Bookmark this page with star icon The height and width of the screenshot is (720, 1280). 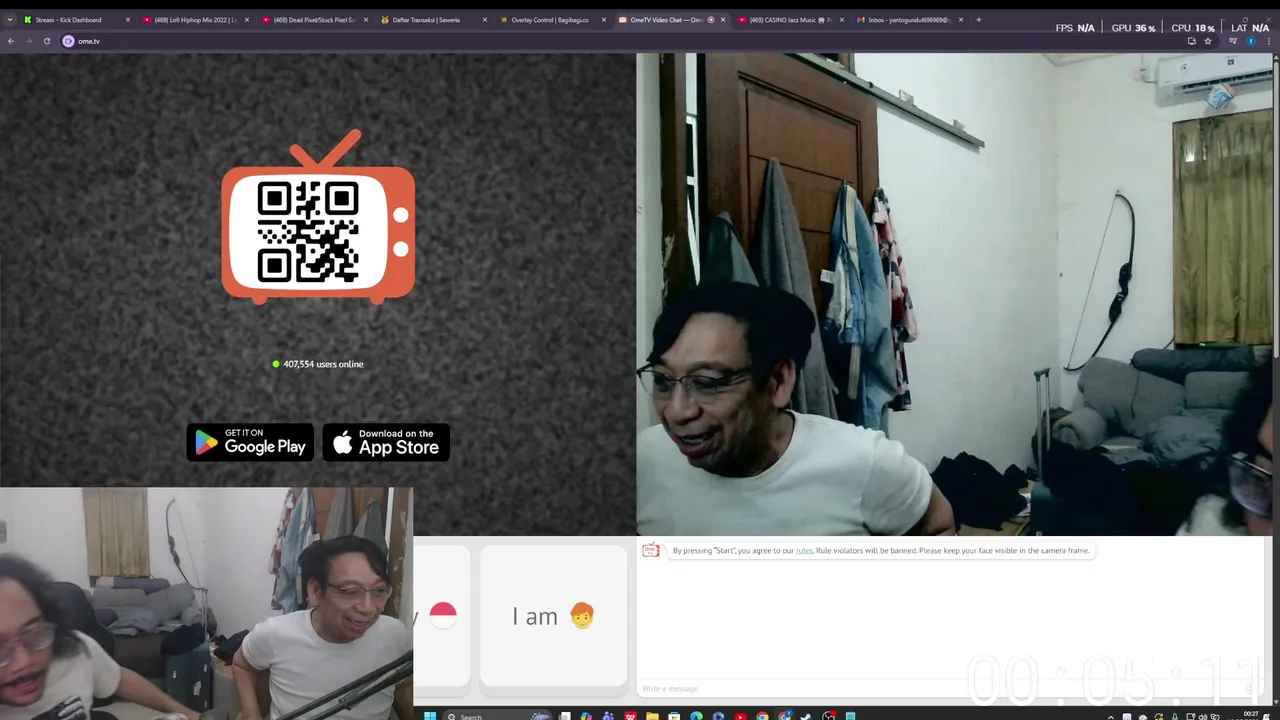tap(1208, 41)
